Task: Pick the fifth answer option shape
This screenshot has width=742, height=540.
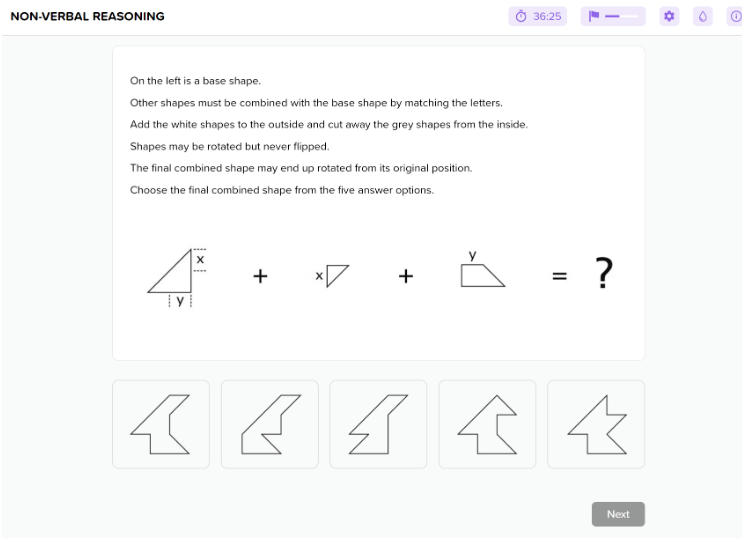Action: (596, 424)
